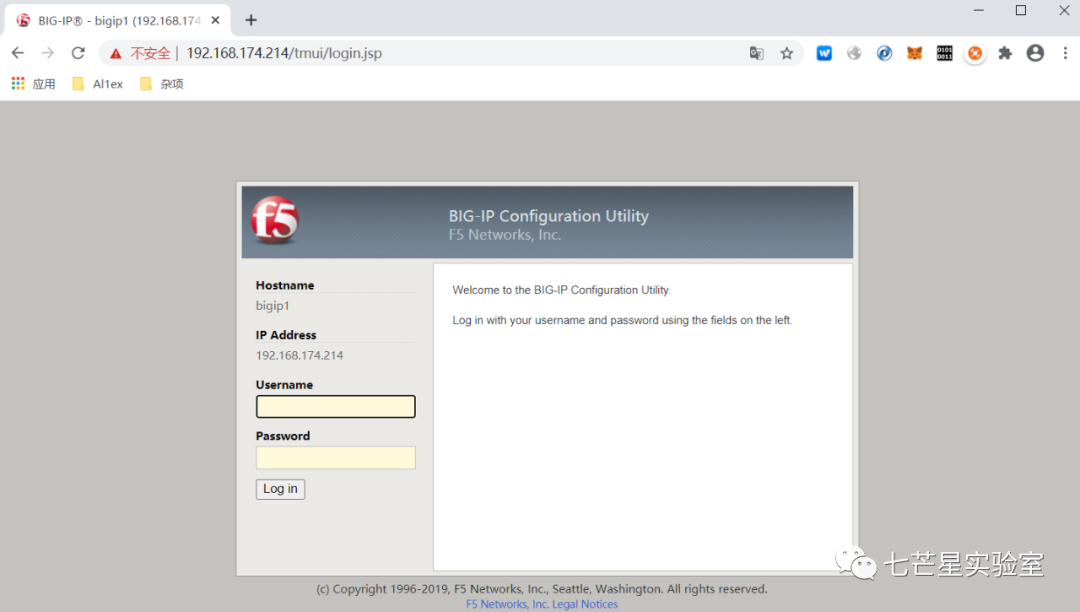Screen dimensions: 1080x612
Task: Click the F5 logo in header
Action: click(275, 220)
